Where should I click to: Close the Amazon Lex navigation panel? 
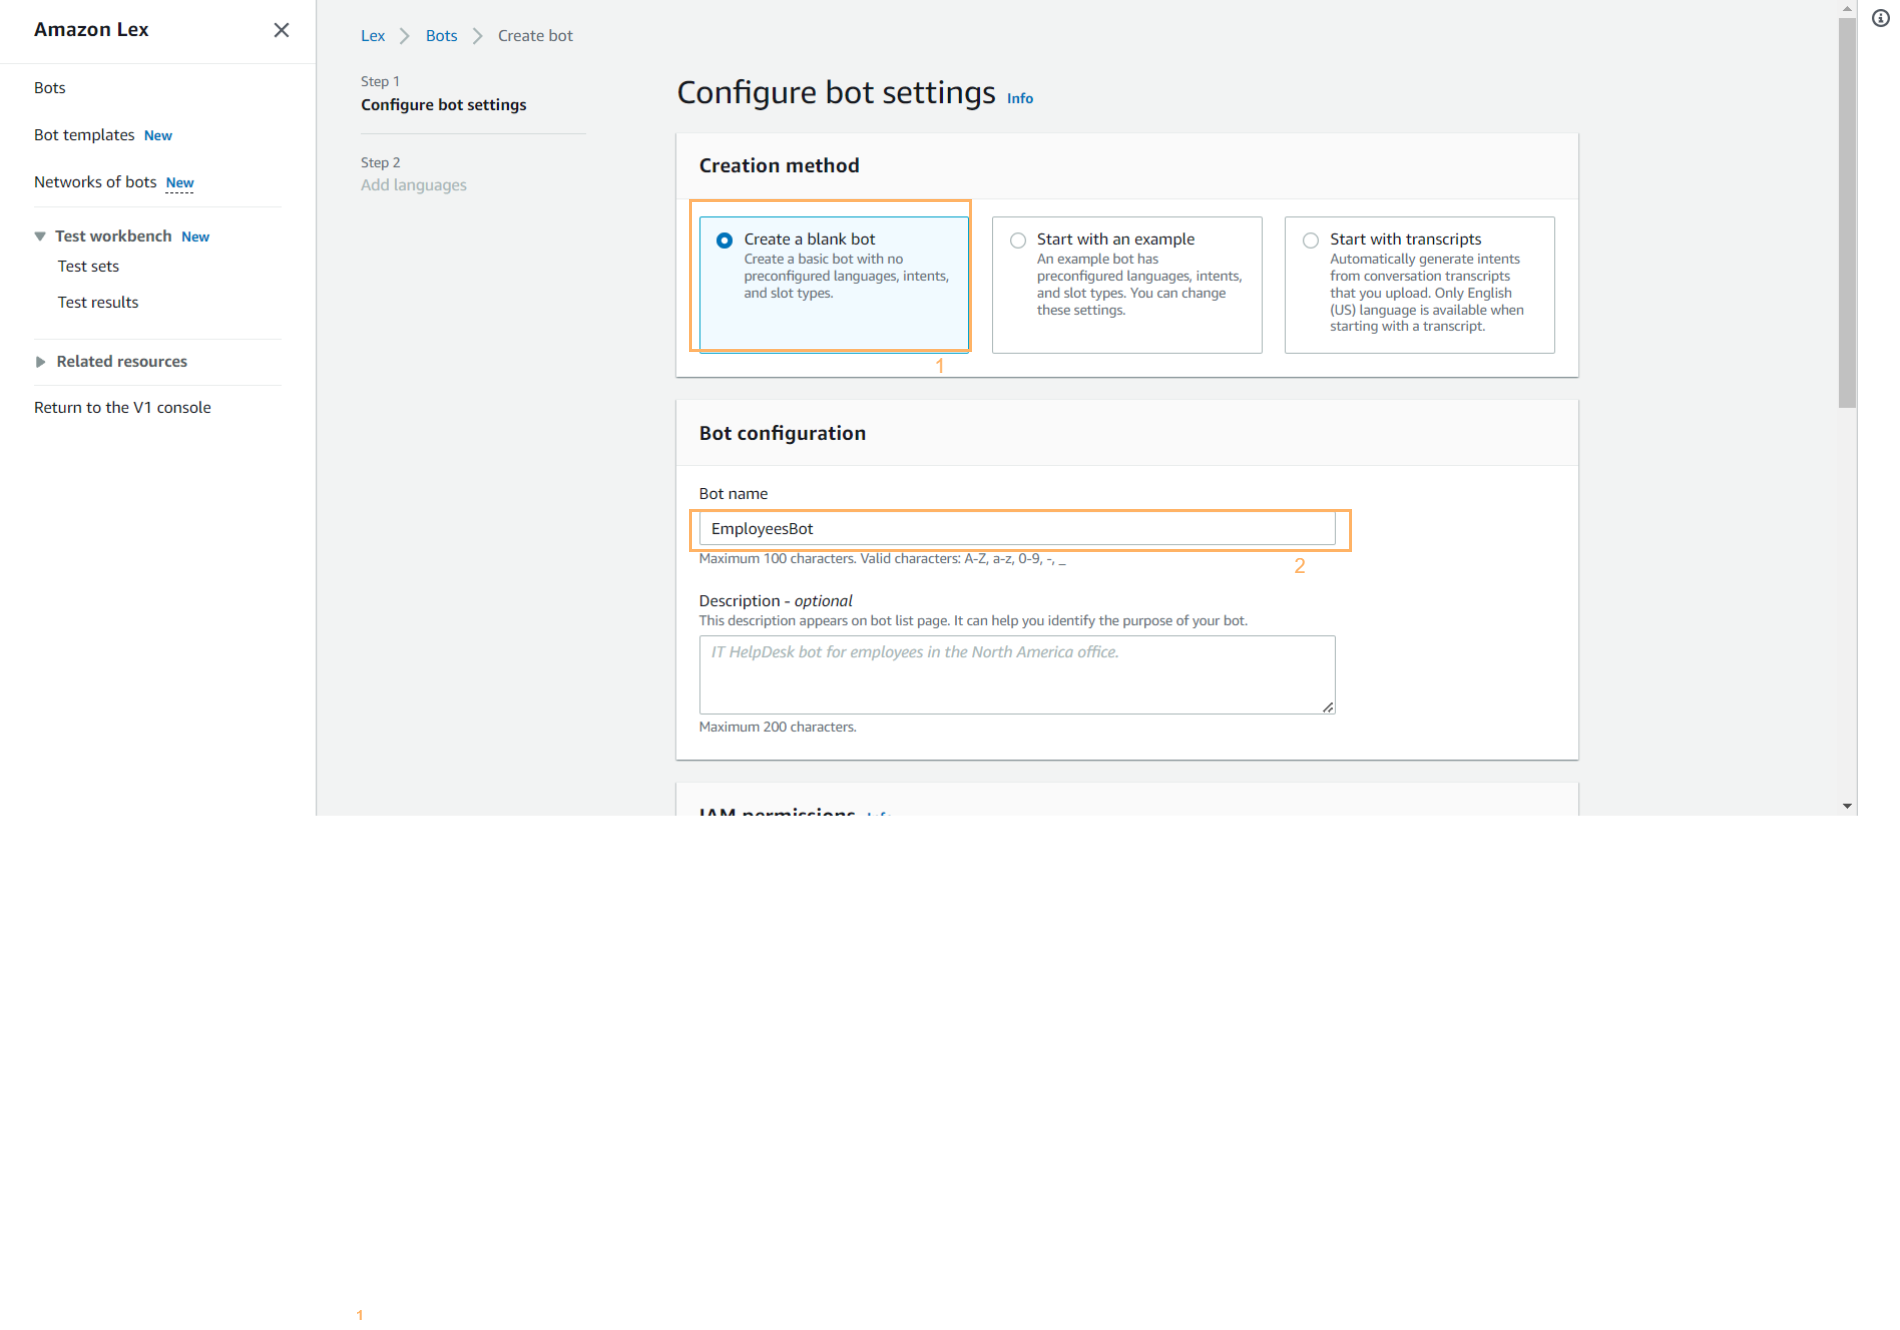point(281,30)
